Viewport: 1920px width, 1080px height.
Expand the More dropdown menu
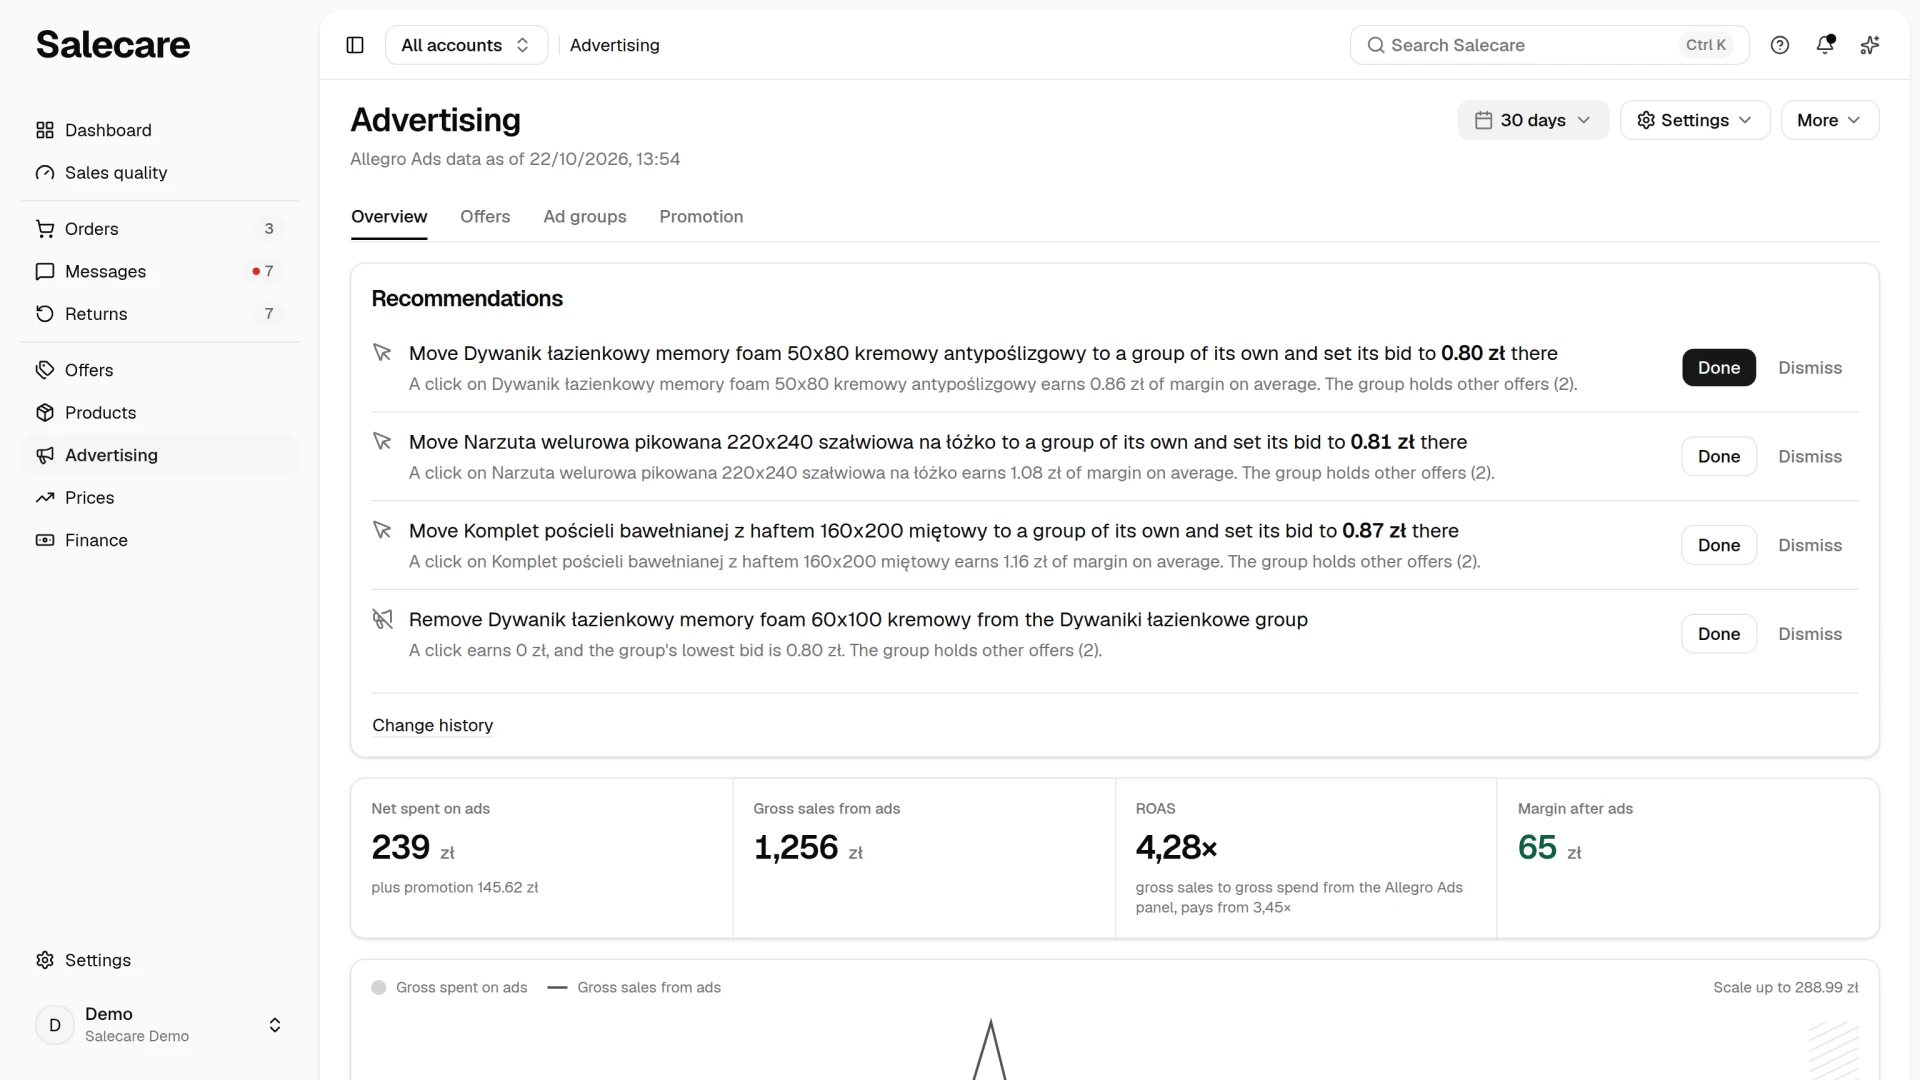coord(1830,120)
